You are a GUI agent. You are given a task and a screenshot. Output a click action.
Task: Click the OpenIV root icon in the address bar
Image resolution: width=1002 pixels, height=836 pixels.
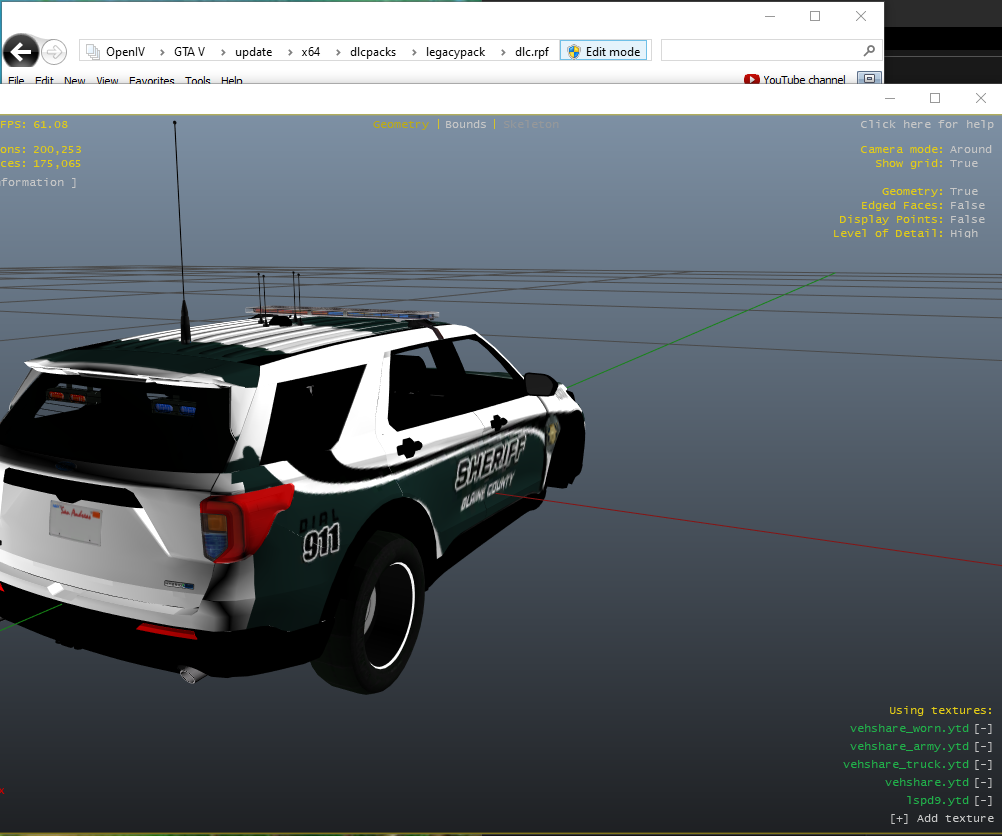click(x=93, y=52)
